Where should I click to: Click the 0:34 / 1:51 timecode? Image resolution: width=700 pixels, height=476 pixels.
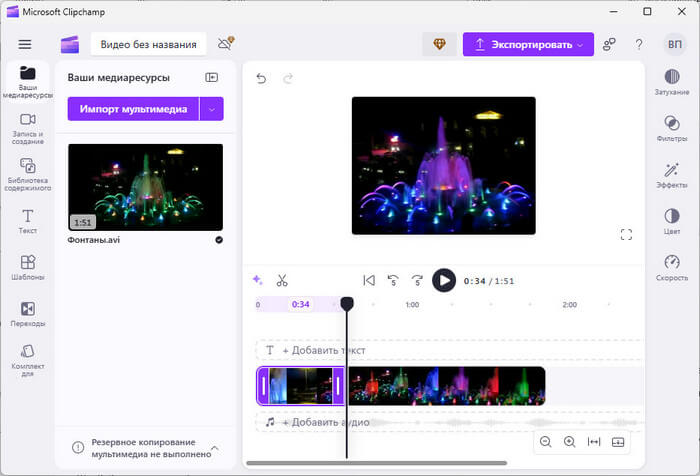point(489,281)
